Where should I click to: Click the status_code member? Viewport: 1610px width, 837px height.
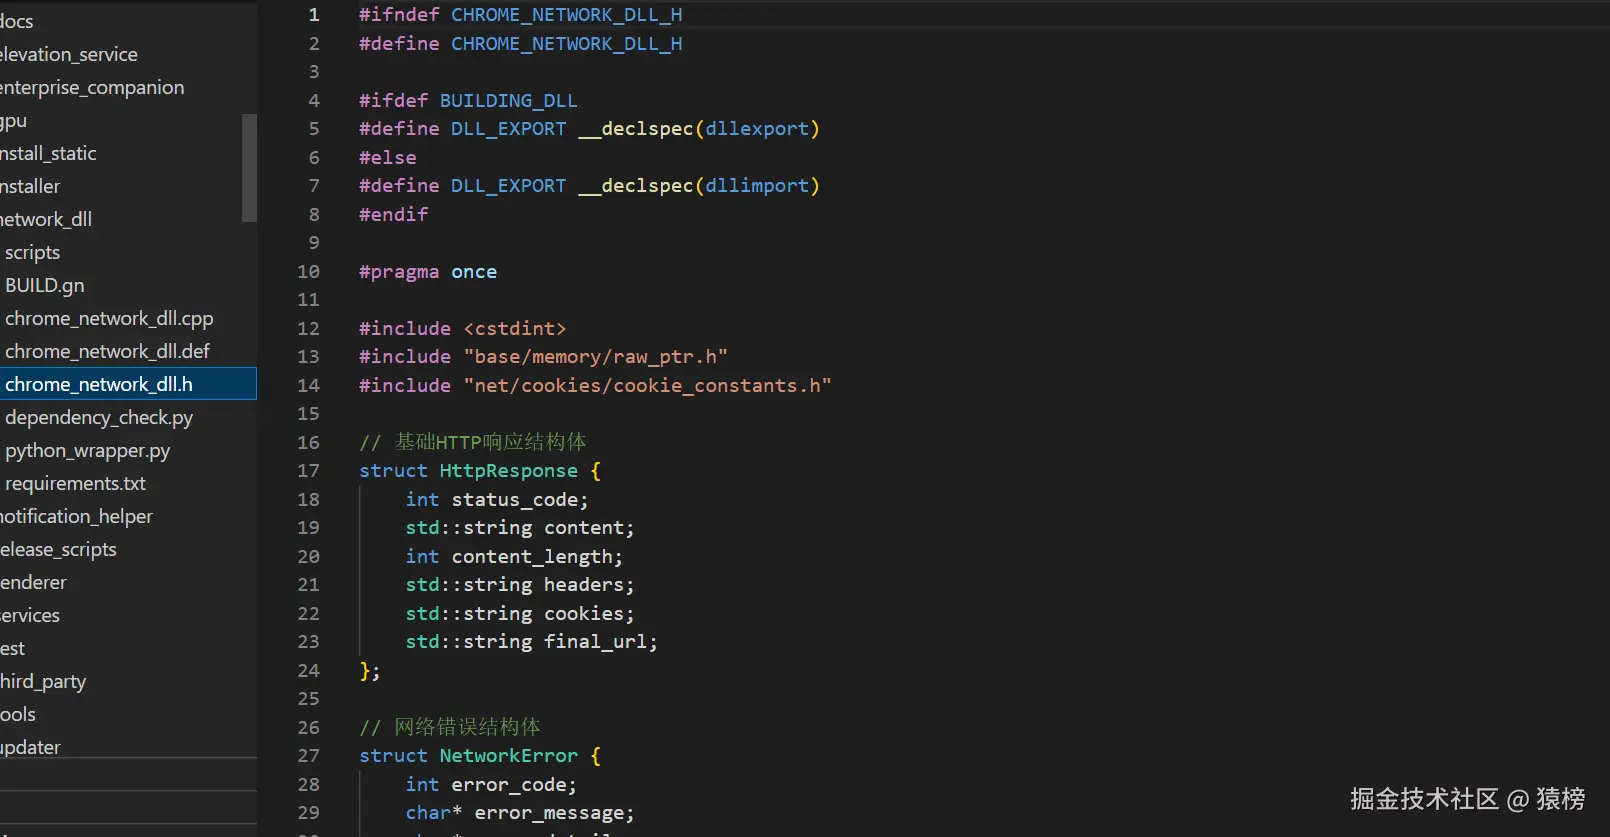(514, 500)
